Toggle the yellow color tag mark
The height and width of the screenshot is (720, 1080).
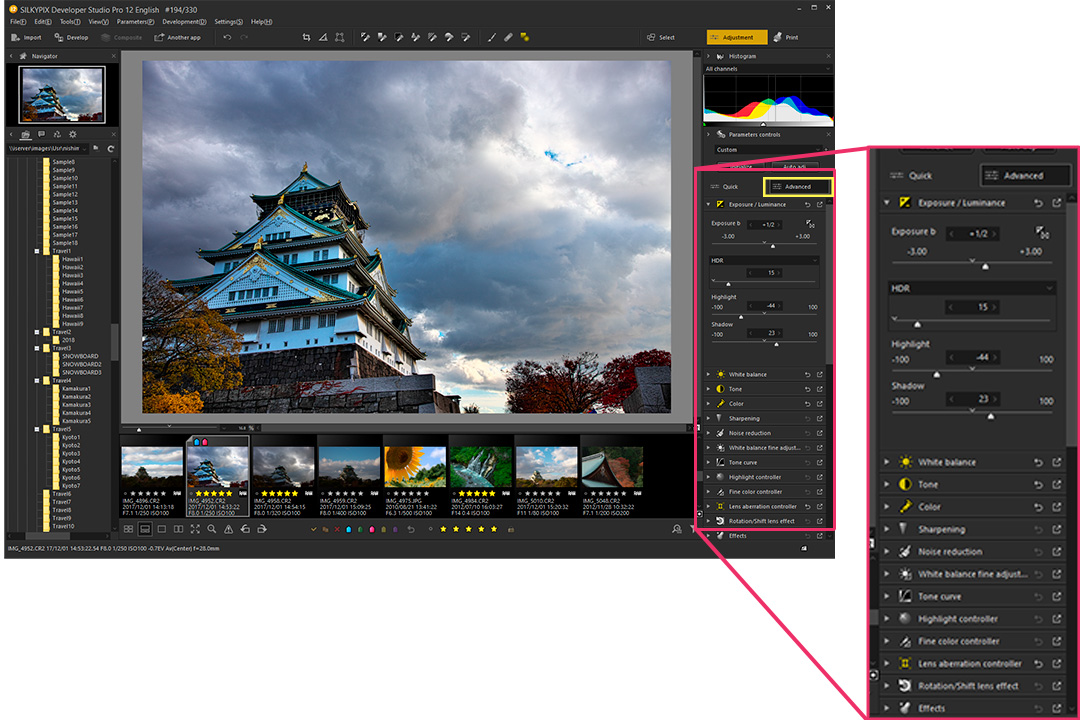pyautogui.click(x=384, y=529)
